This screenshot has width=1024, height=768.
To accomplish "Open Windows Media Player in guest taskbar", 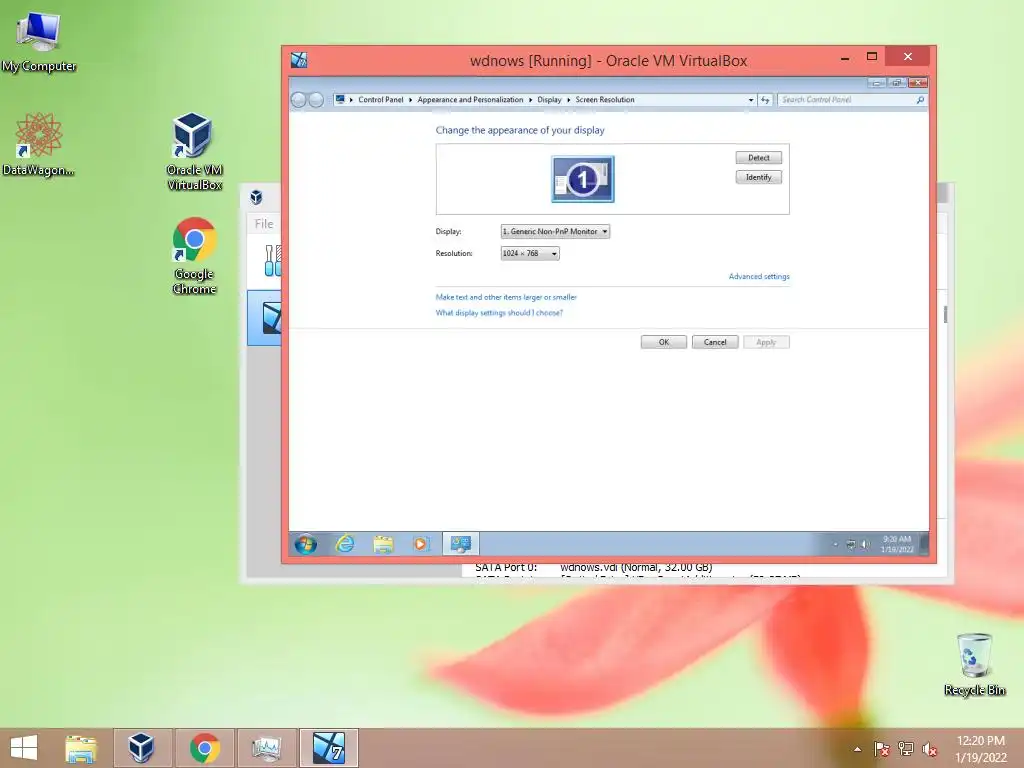I will (421, 543).
